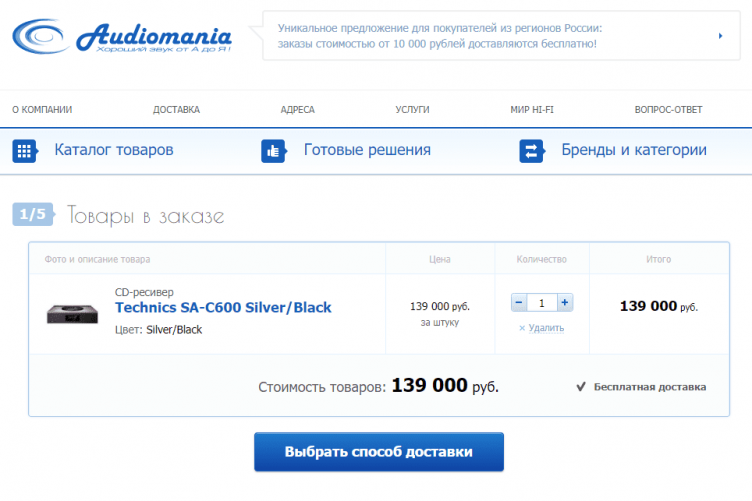Increase quantity with the plus button
The height and width of the screenshot is (501, 752).
(x=565, y=302)
